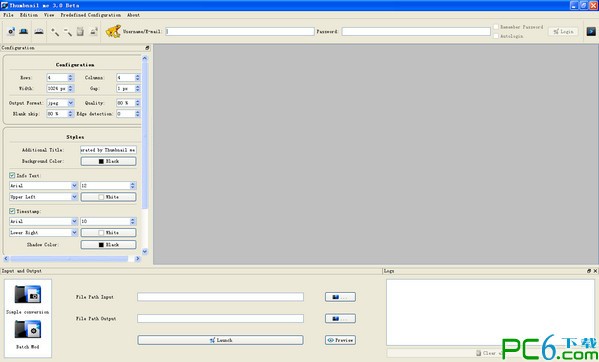The width and height of the screenshot is (599, 362).
Task: Browse for File Path Input
Action: click(x=340, y=297)
